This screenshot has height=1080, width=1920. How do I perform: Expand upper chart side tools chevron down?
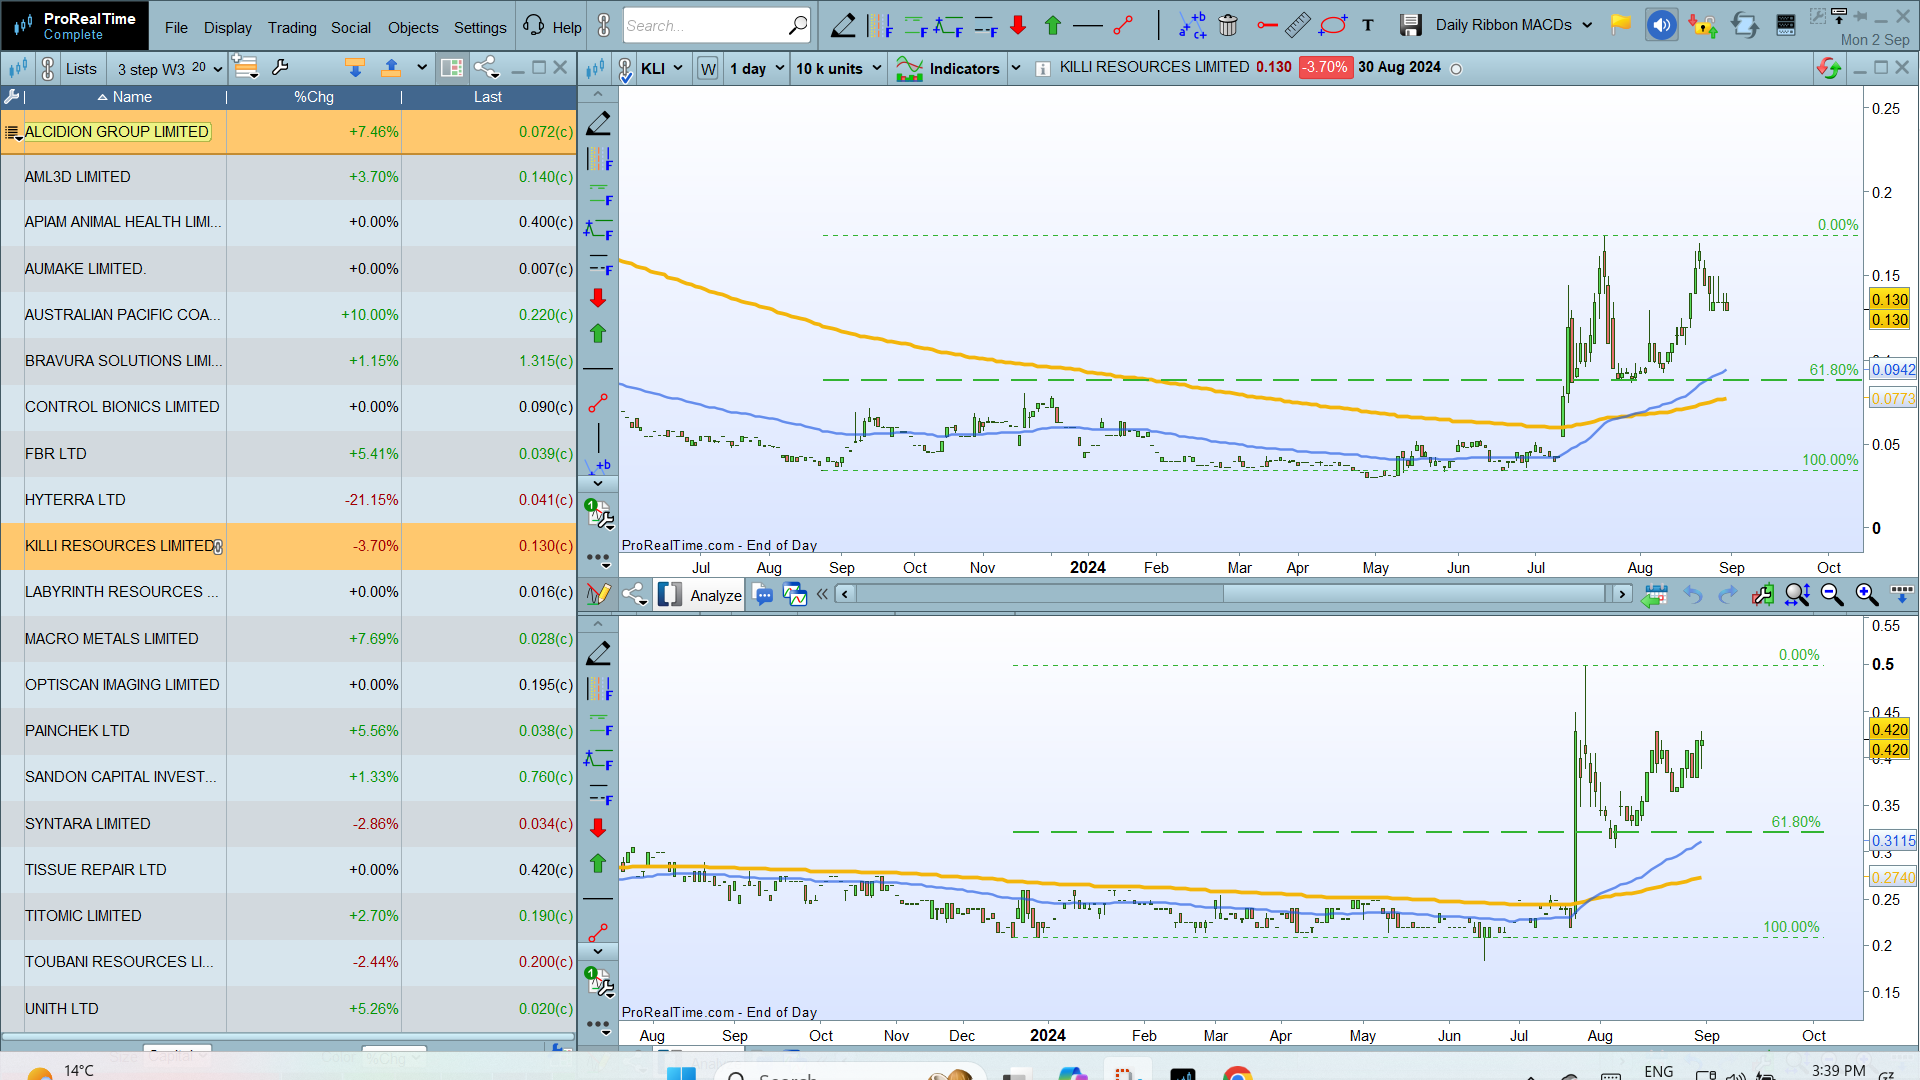pyautogui.click(x=598, y=484)
